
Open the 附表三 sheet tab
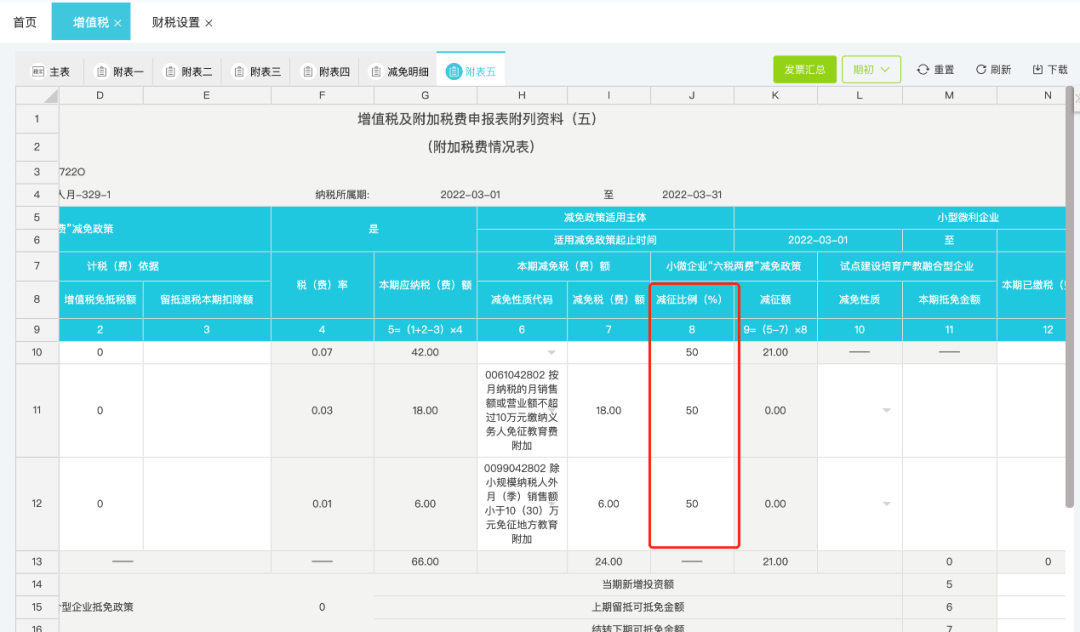coord(257,72)
